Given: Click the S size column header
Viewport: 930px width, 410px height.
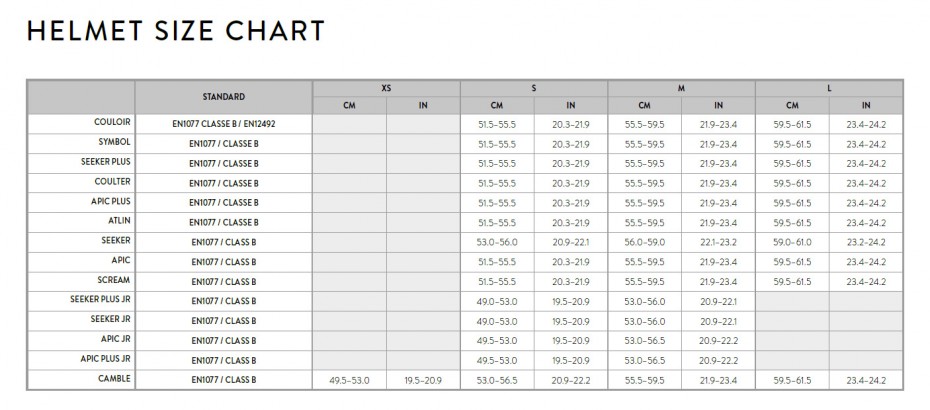Looking at the screenshot, I should [534, 88].
